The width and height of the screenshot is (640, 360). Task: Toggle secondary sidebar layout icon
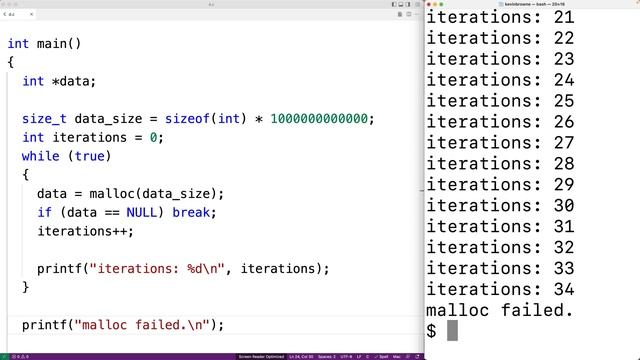click(x=408, y=4)
